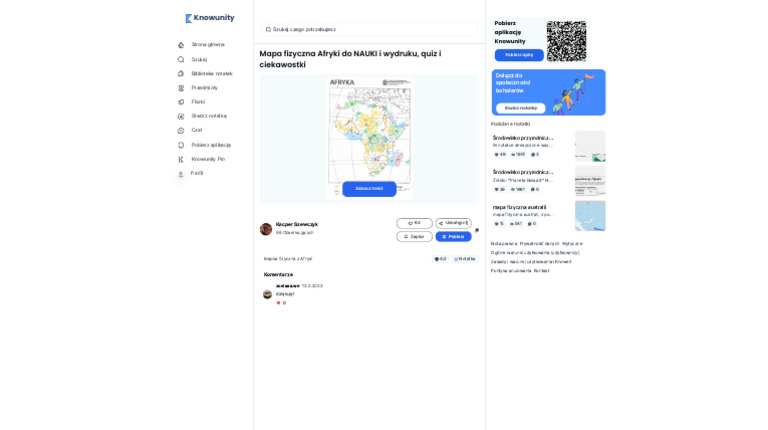768x430 pixels.
Task: Open Szukaj from the sidebar
Action: pos(199,59)
